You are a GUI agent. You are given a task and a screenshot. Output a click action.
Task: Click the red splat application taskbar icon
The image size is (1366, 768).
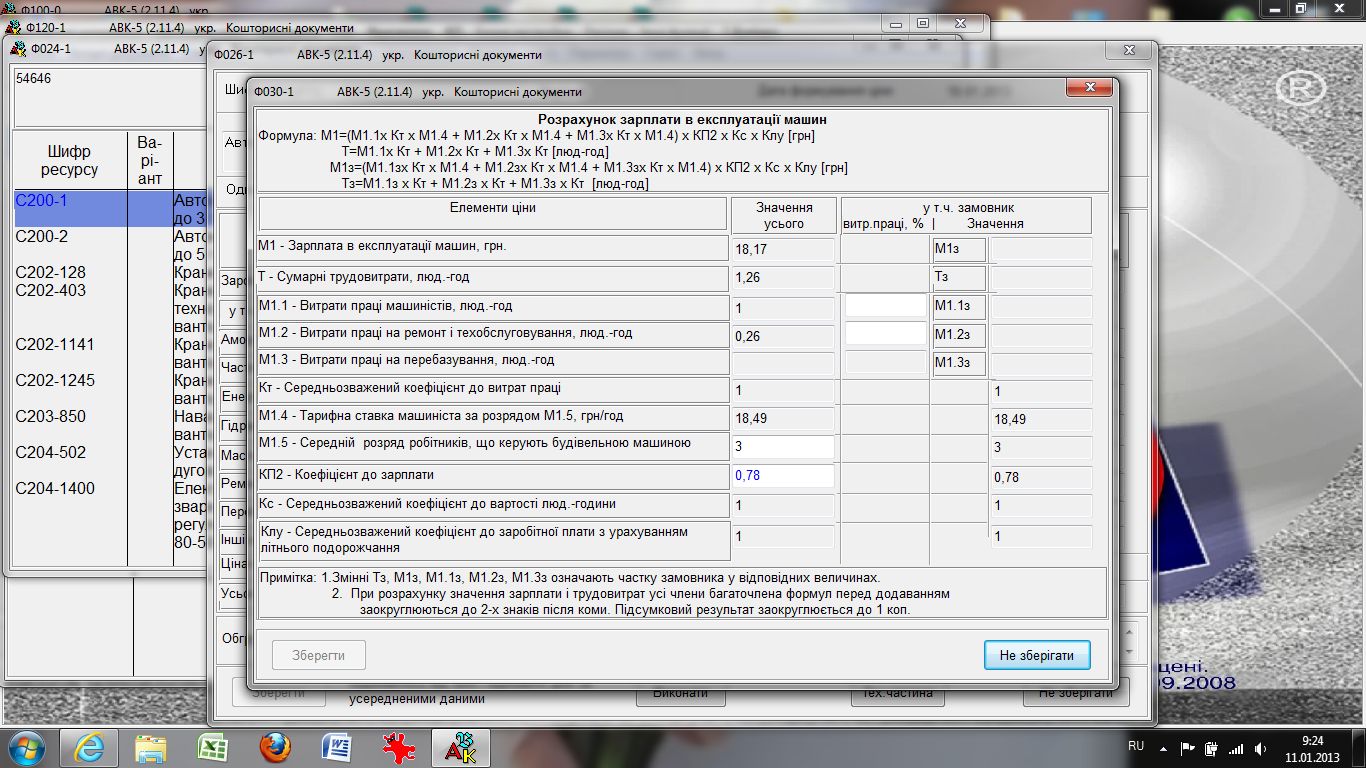click(x=398, y=747)
